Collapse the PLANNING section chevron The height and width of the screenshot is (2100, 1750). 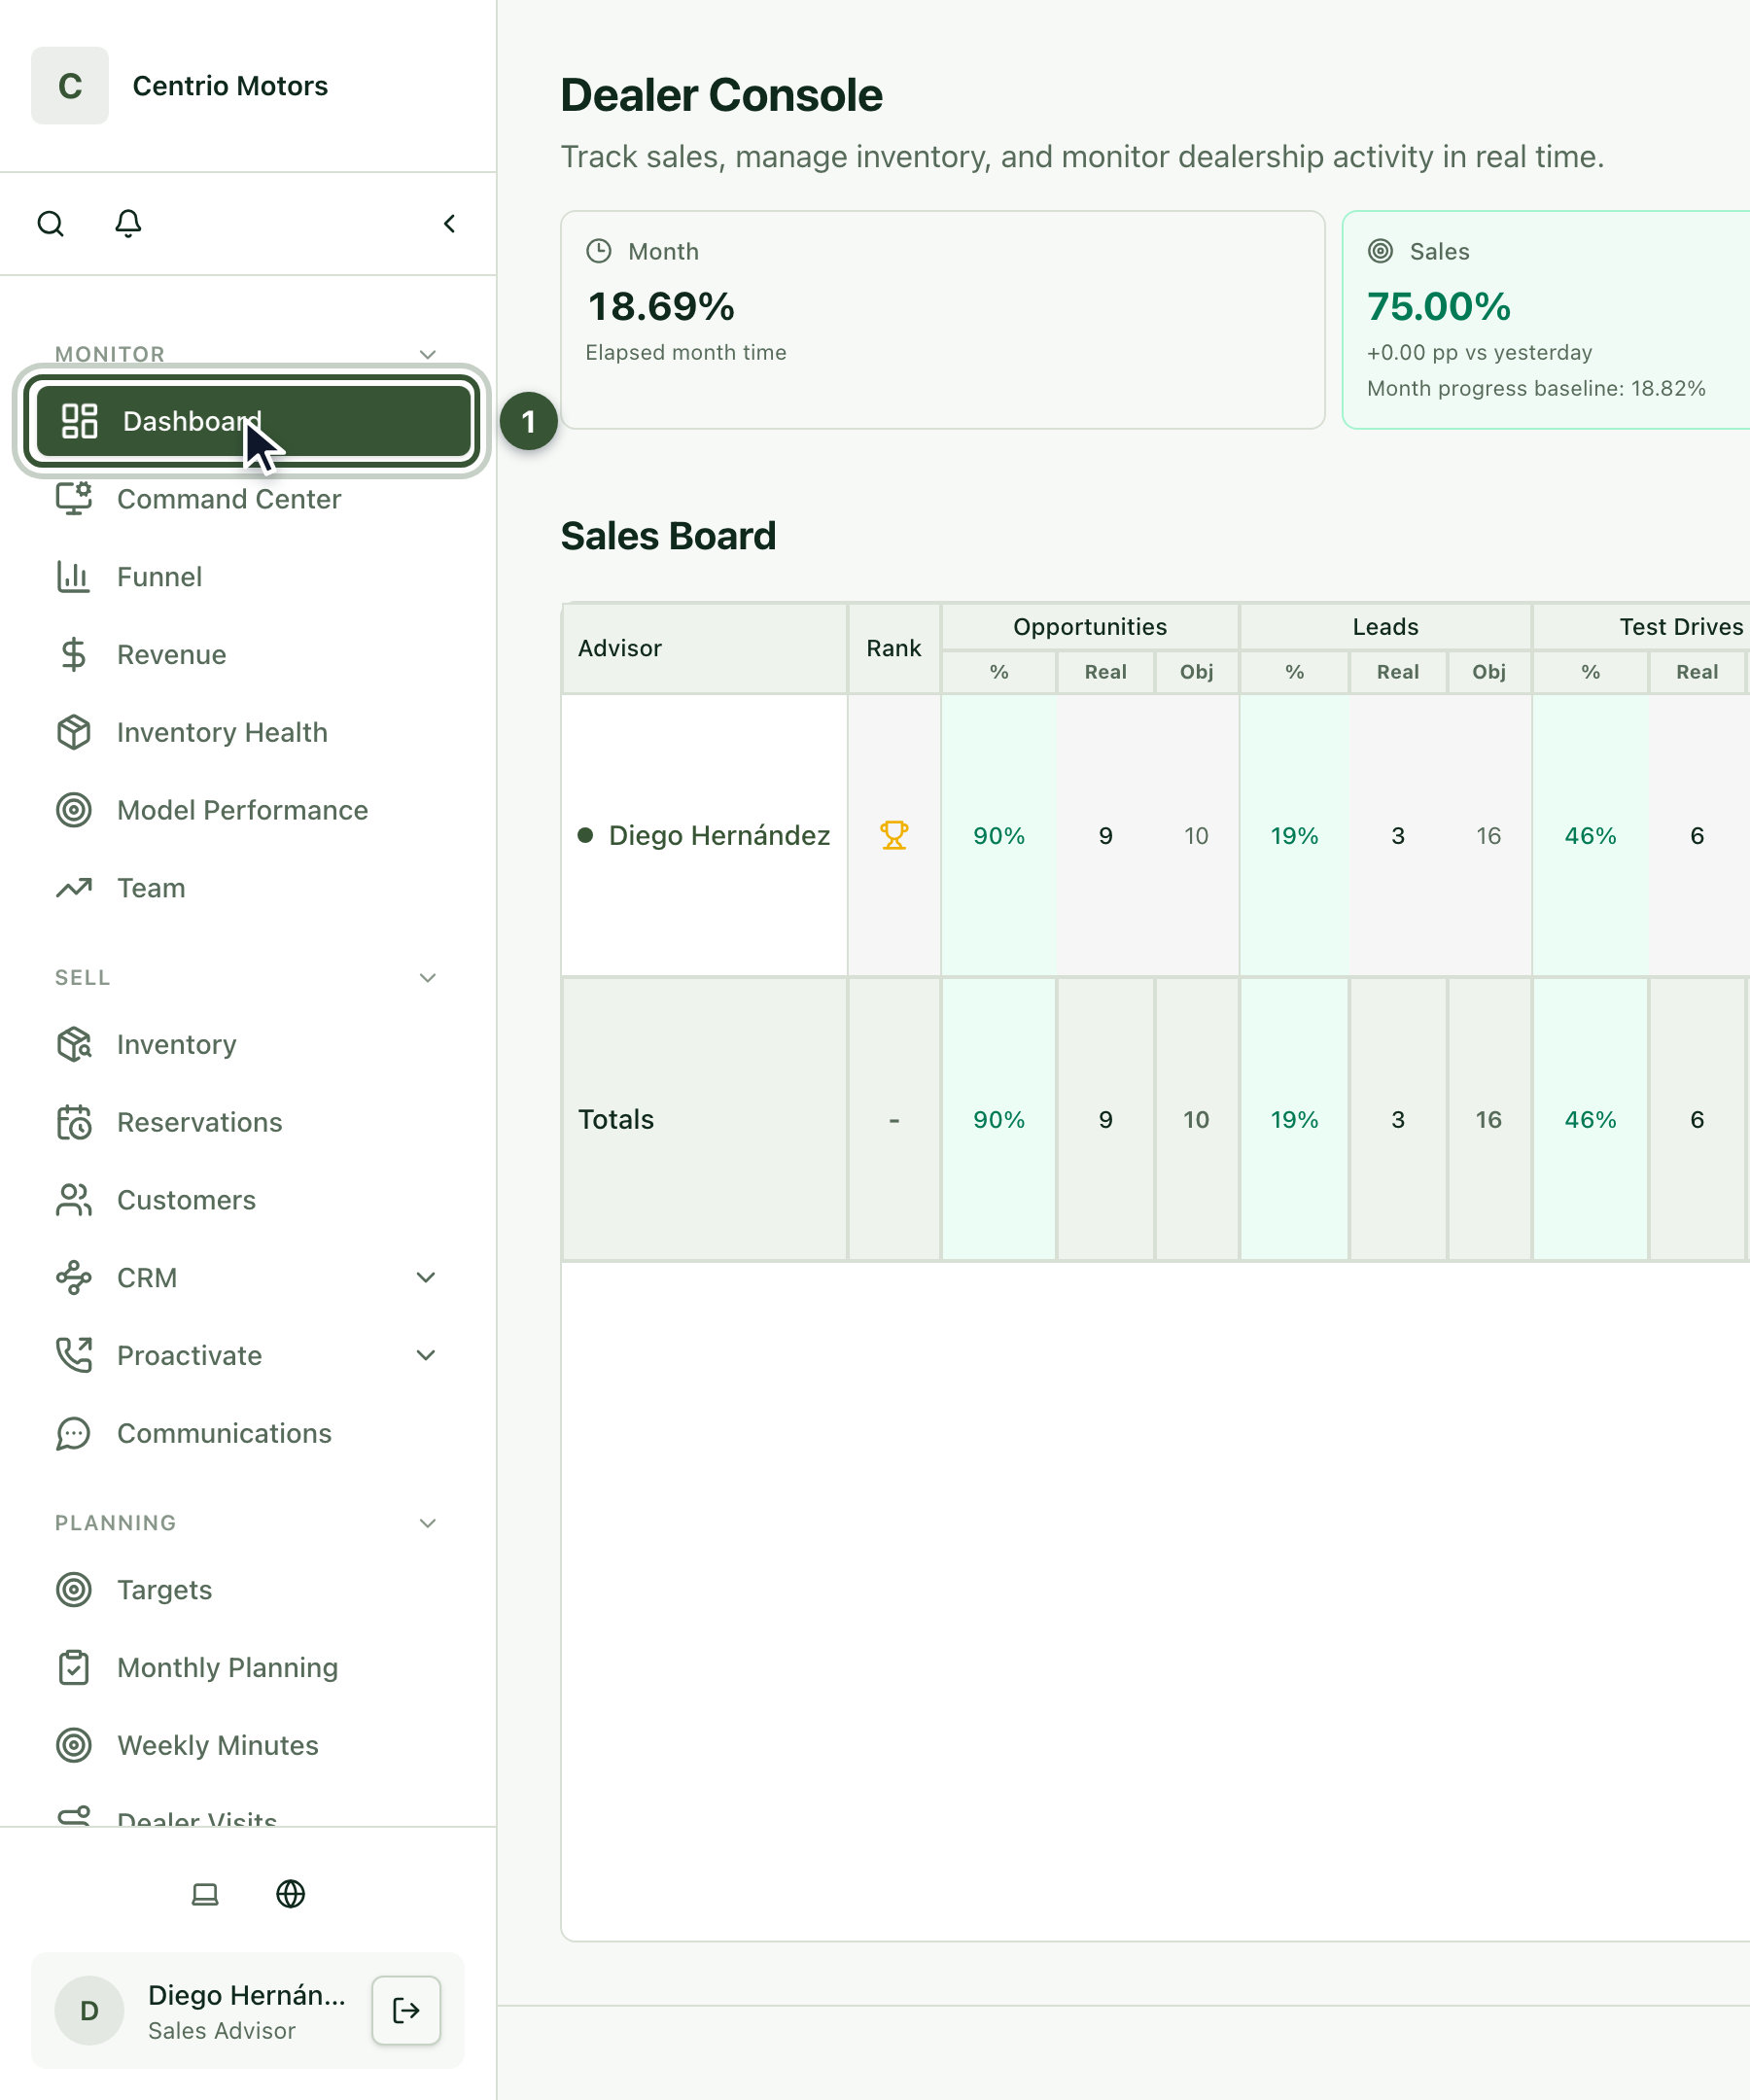[x=428, y=1523]
